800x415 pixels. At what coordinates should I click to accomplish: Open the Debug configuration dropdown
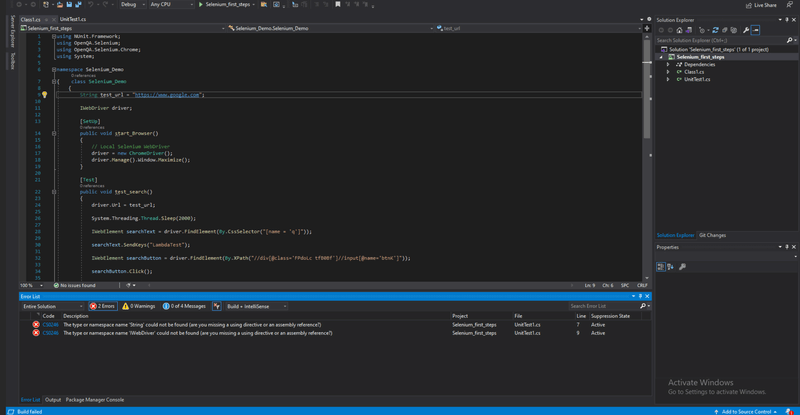tap(132, 5)
